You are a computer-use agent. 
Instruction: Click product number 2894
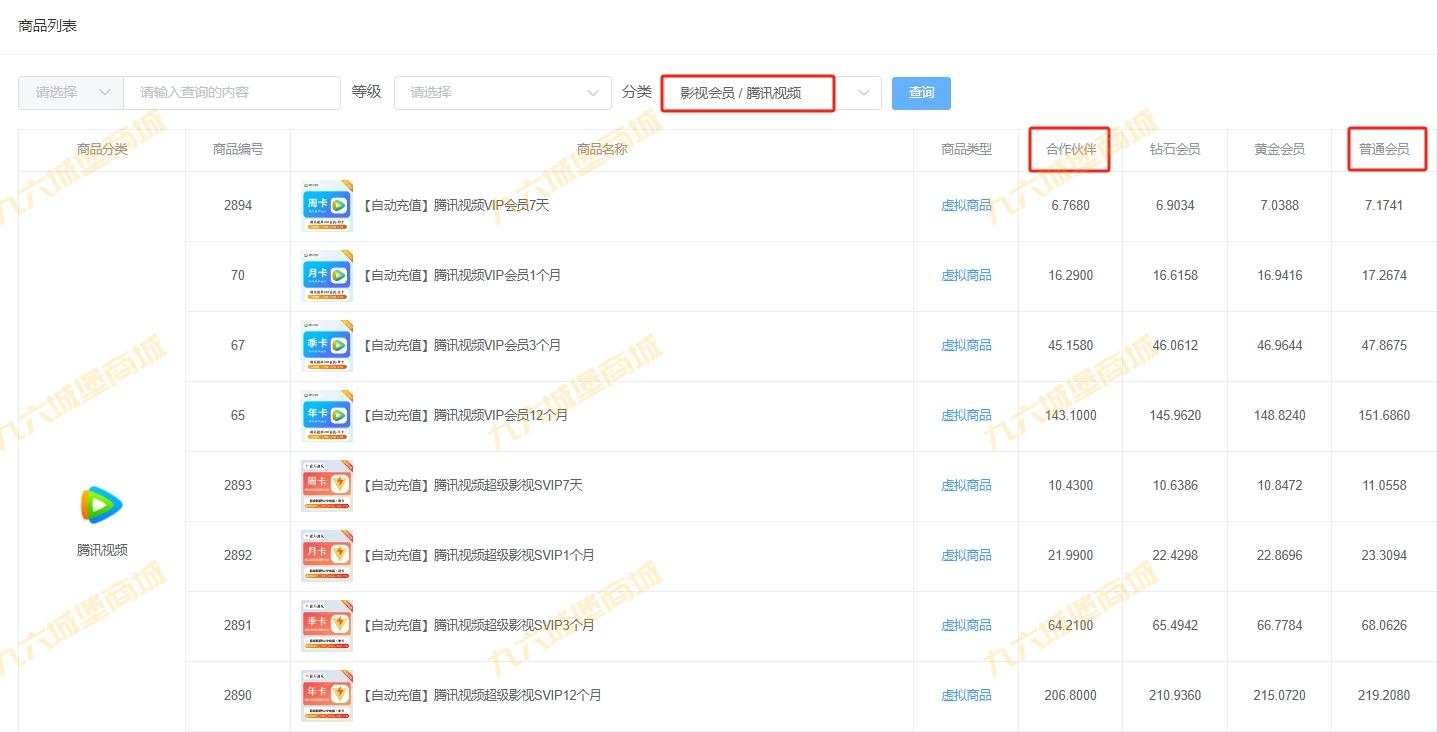click(x=238, y=205)
